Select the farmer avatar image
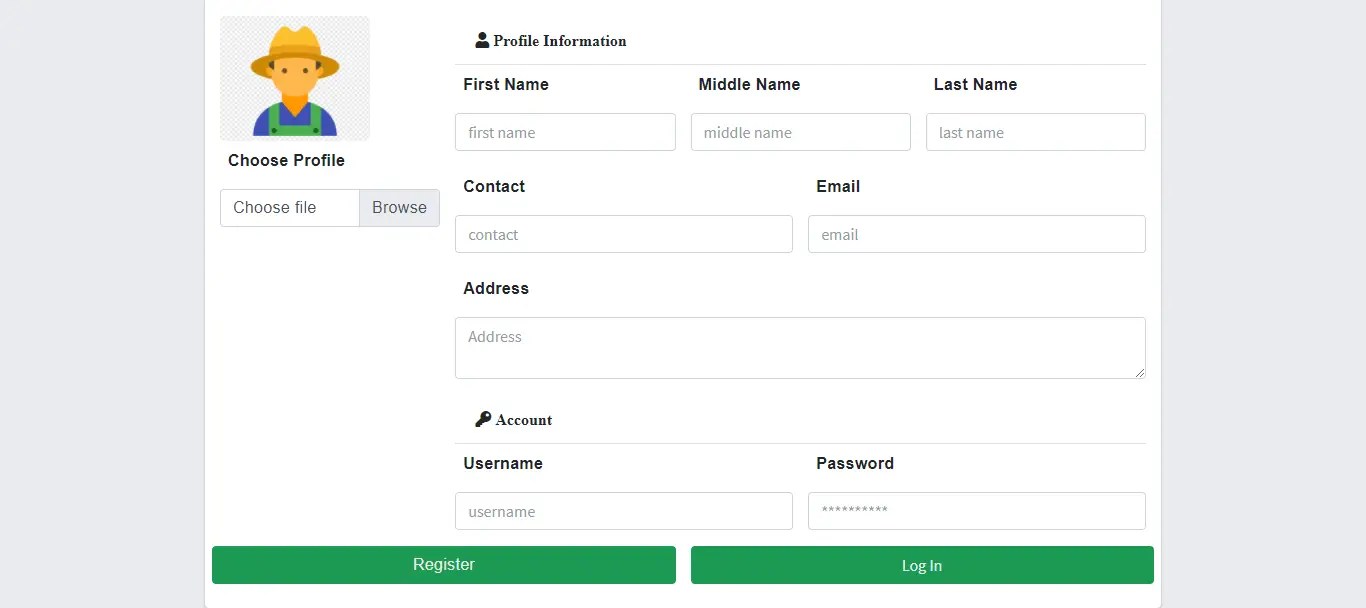Image resolution: width=1366 pixels, height=608 pixels. click(x=294, y=78)
